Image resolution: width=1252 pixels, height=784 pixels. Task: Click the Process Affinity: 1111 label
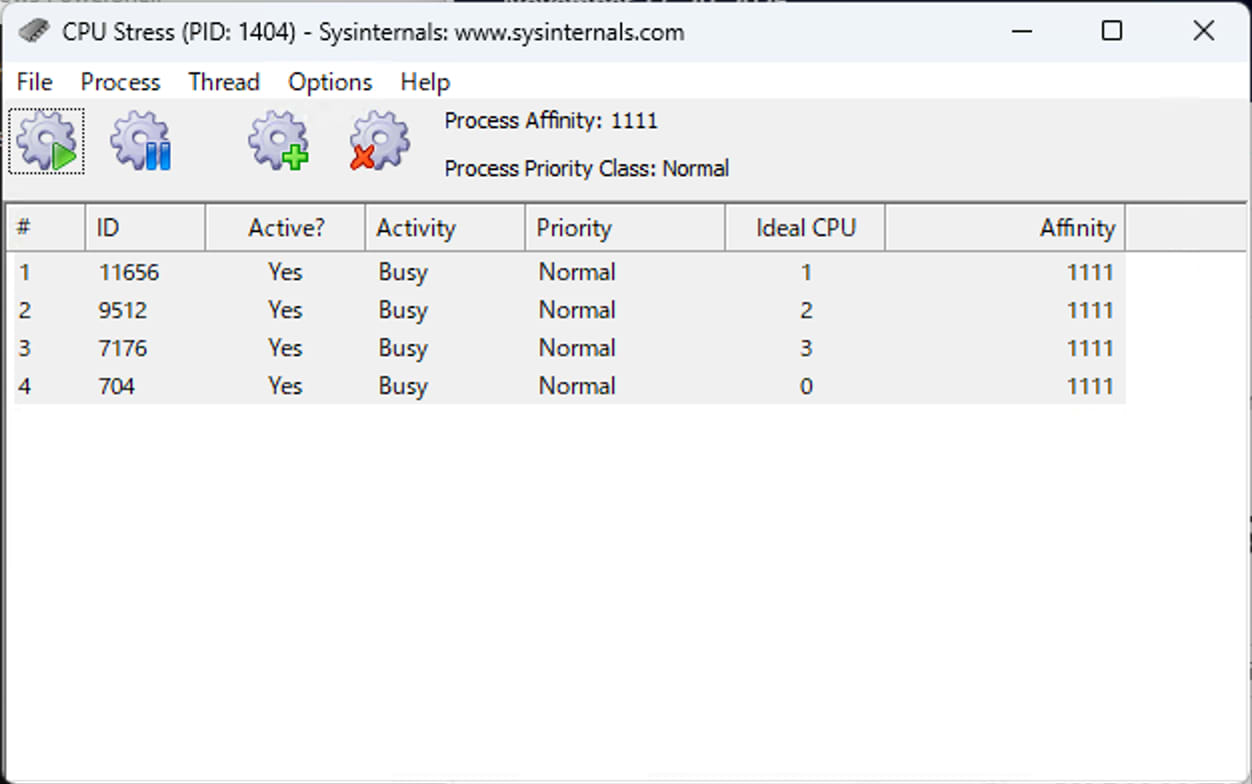point(551,121)
